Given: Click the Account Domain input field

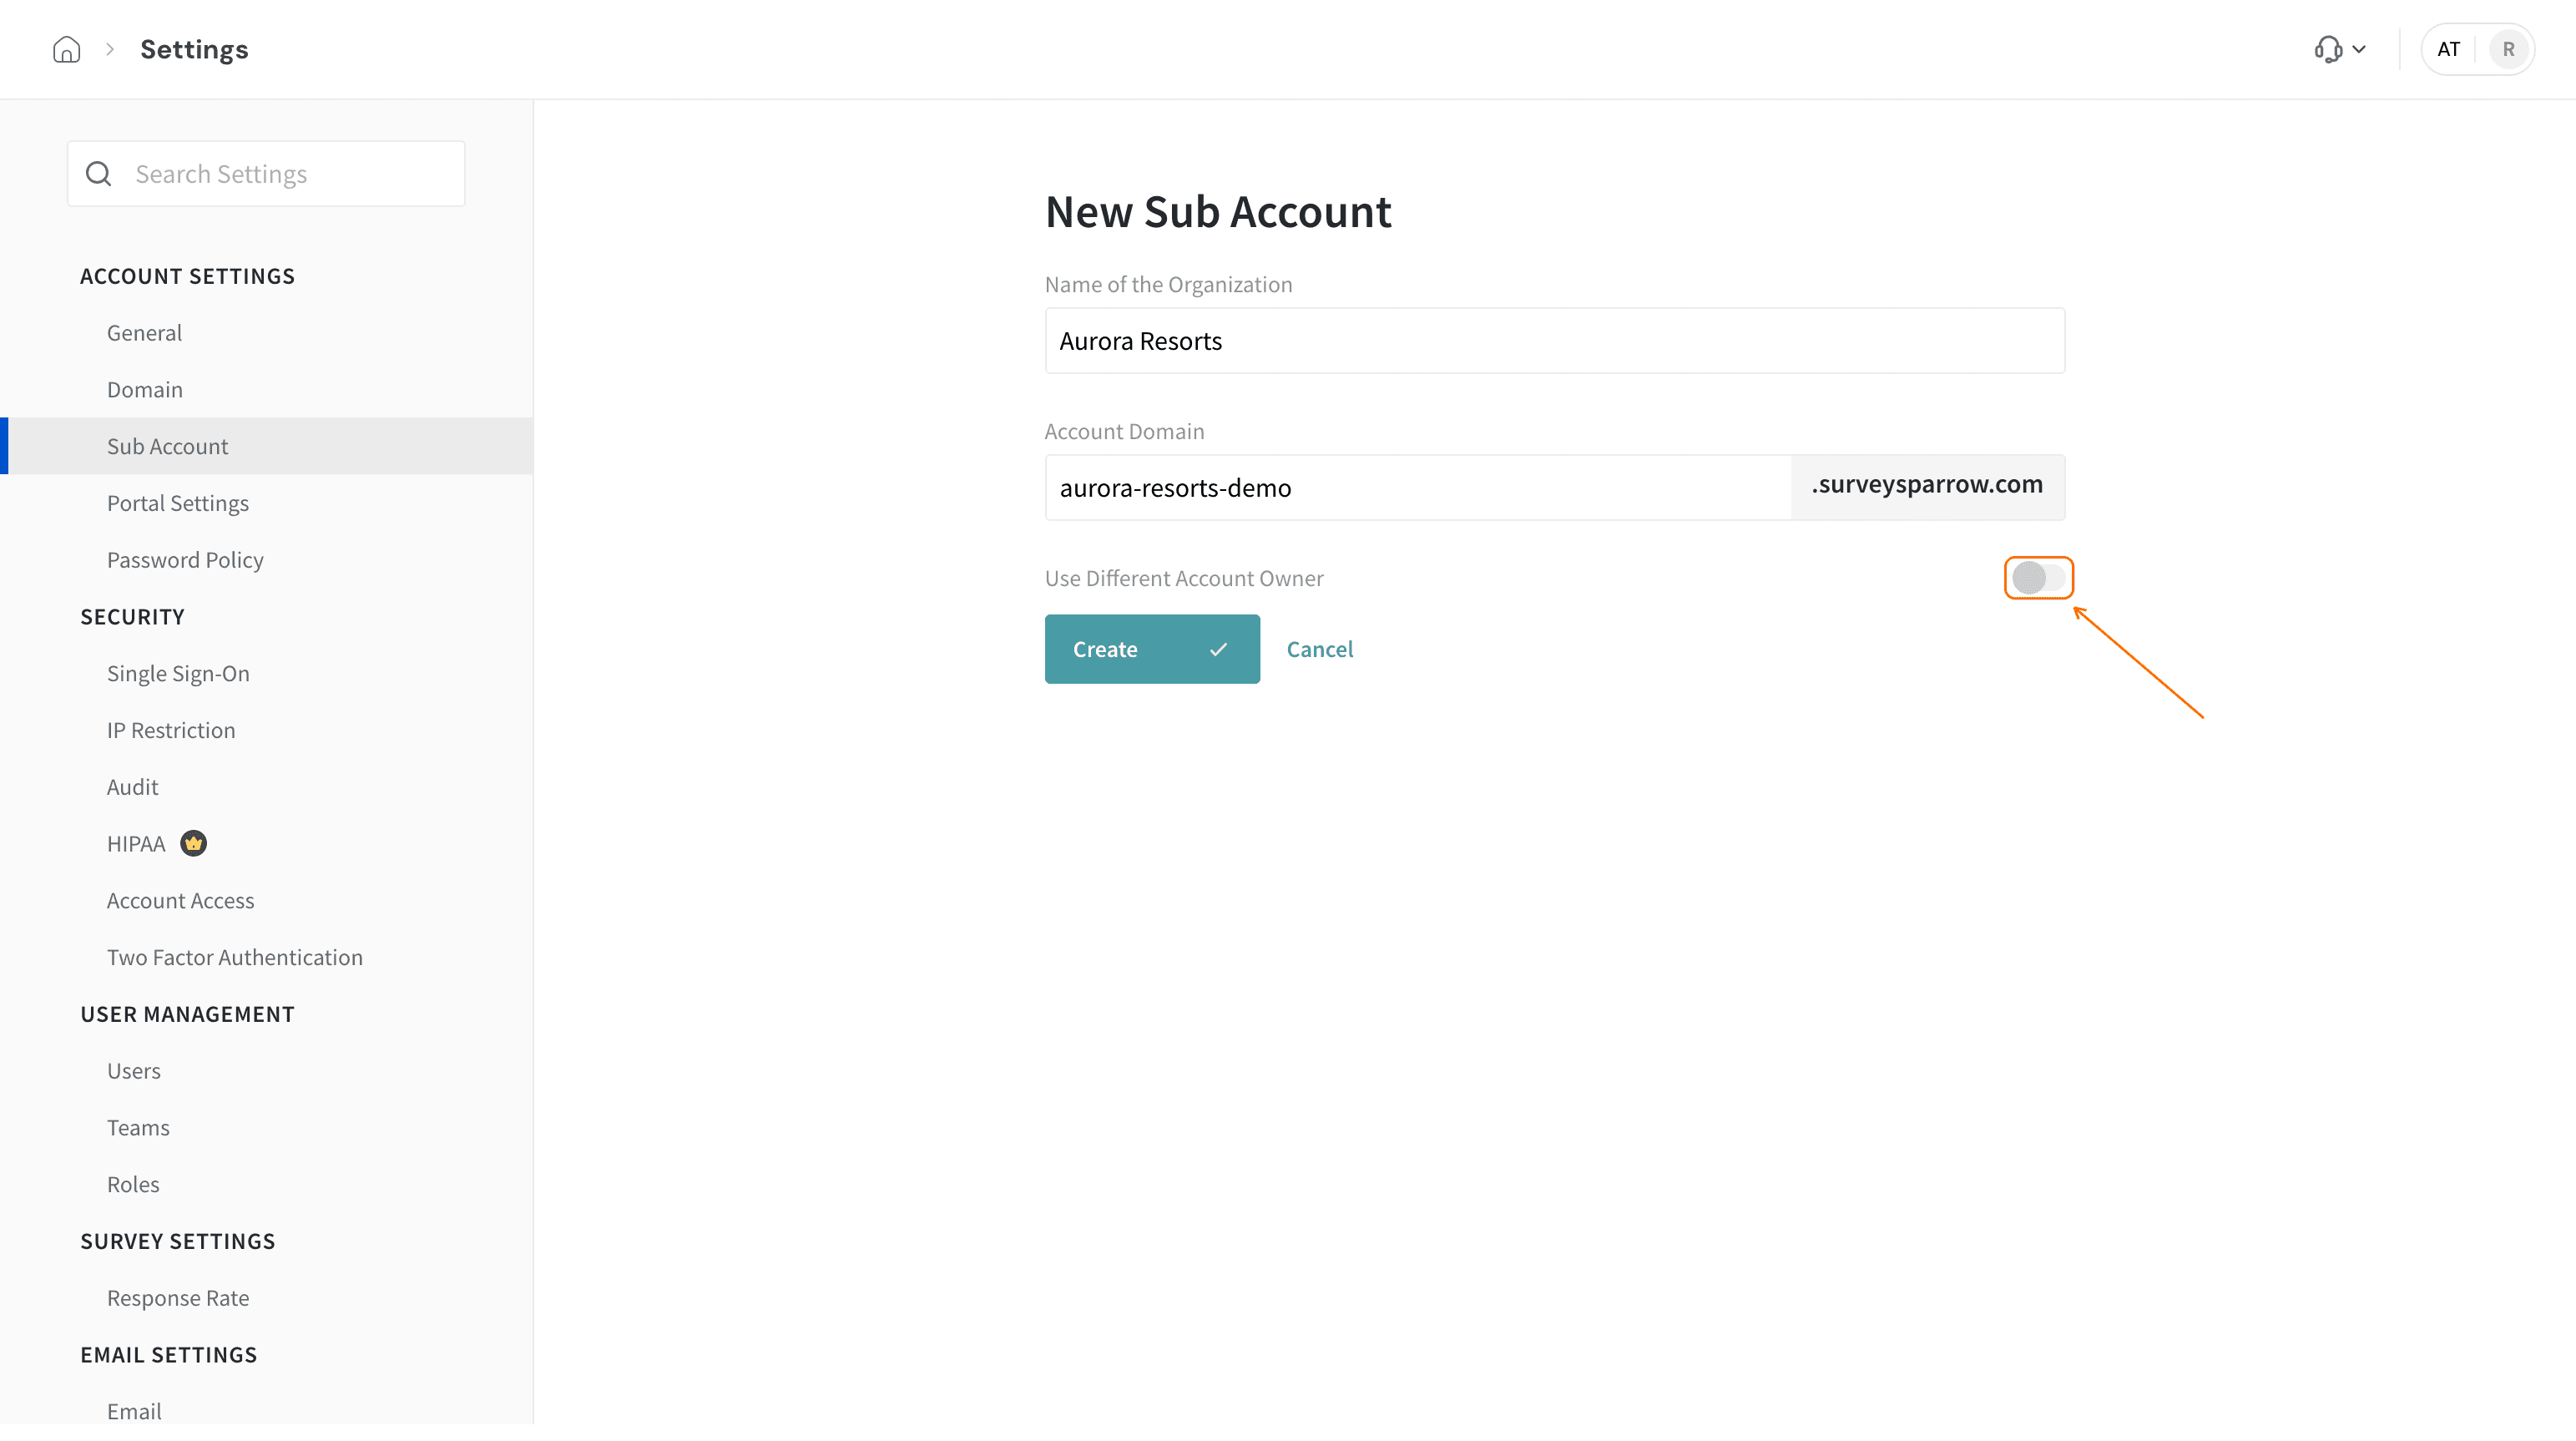Looking at the screenshot, I should coord(1418,488).
